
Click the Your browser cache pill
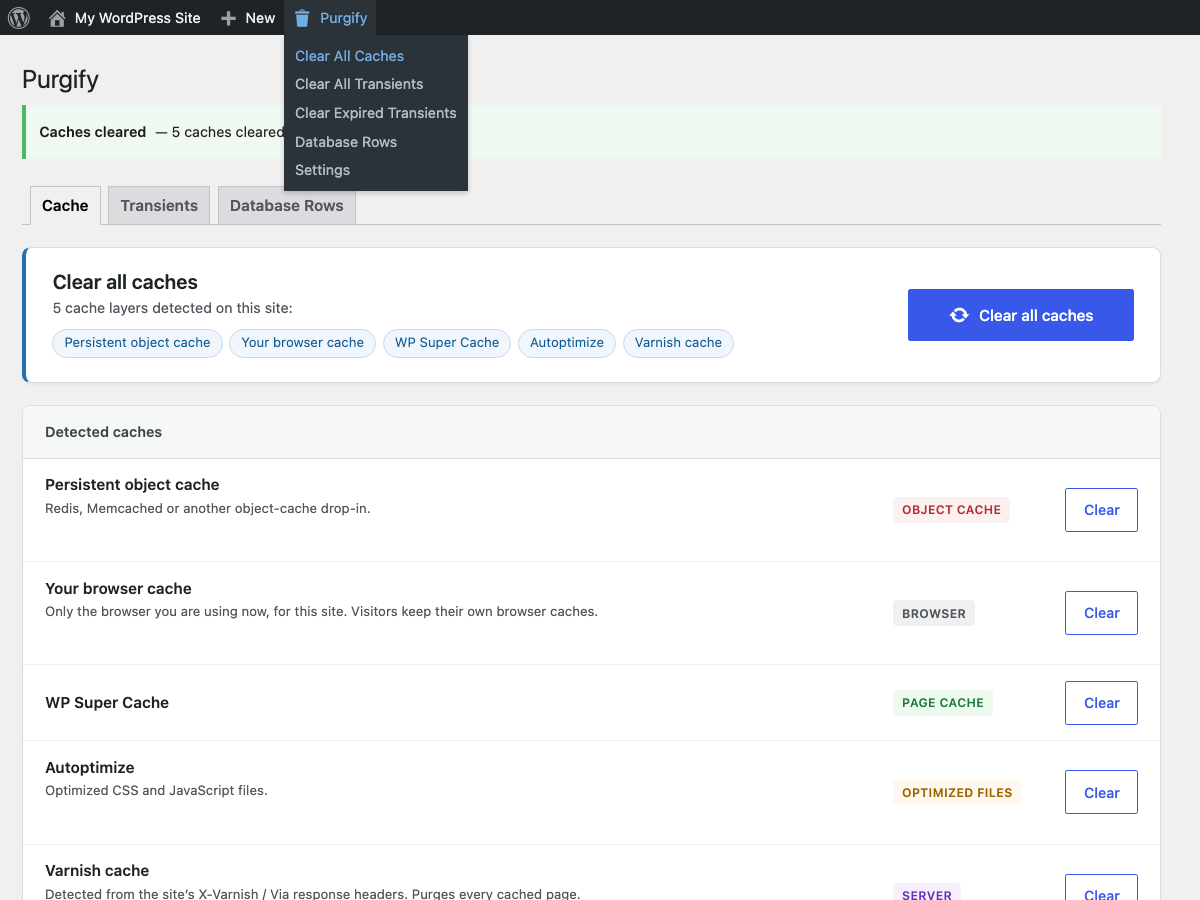302,343
